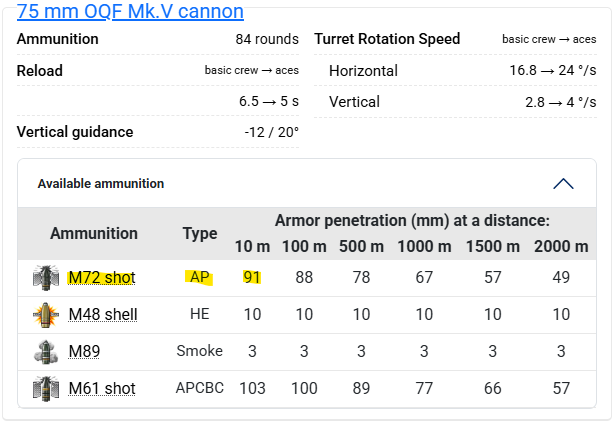This screenshot has height=422, width=614.
Task: Click the 2000 m distance column header
Action: (561, 246)
